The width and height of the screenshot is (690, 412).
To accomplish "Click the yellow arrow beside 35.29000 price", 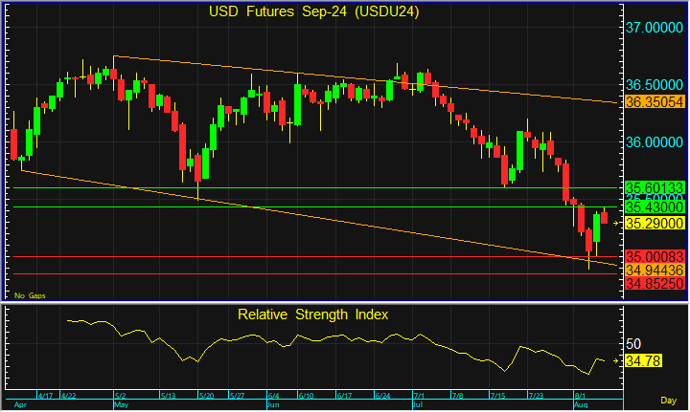I will coord(618,224).
